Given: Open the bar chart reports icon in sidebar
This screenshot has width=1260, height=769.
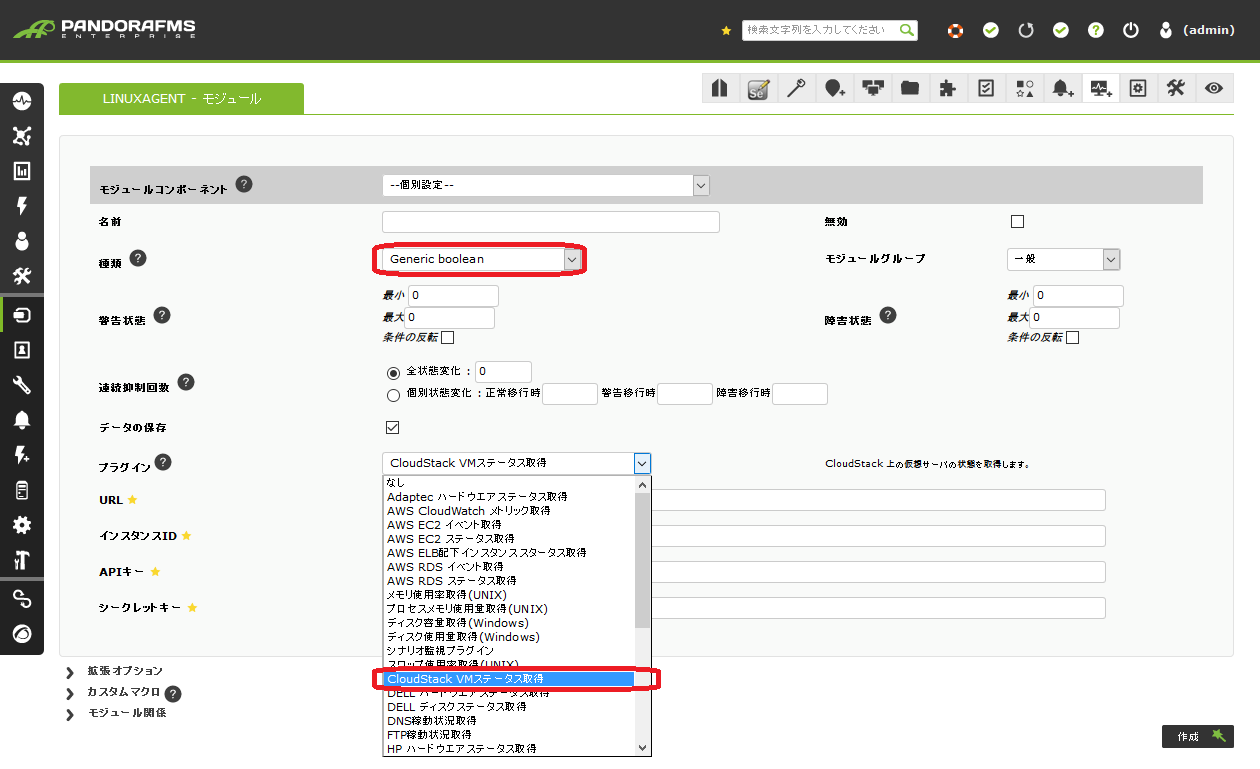Looking at the screenshot, I should pos(22,171).
